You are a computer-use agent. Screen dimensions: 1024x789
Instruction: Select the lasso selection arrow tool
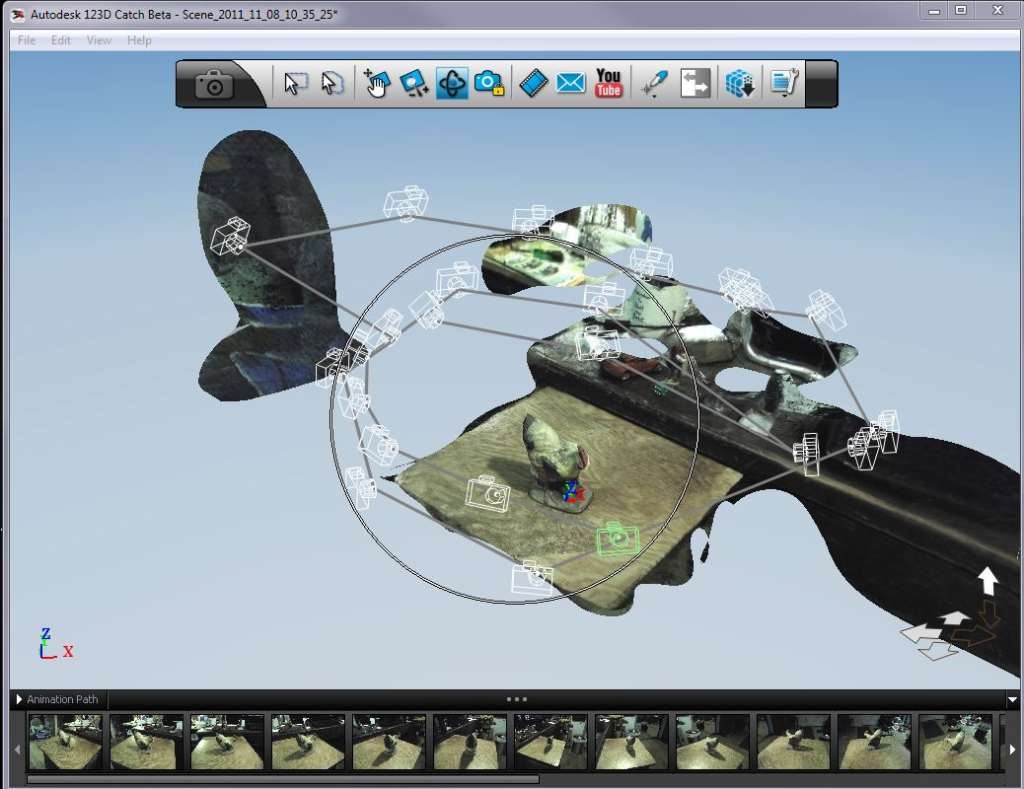click(x=332, y=84)
